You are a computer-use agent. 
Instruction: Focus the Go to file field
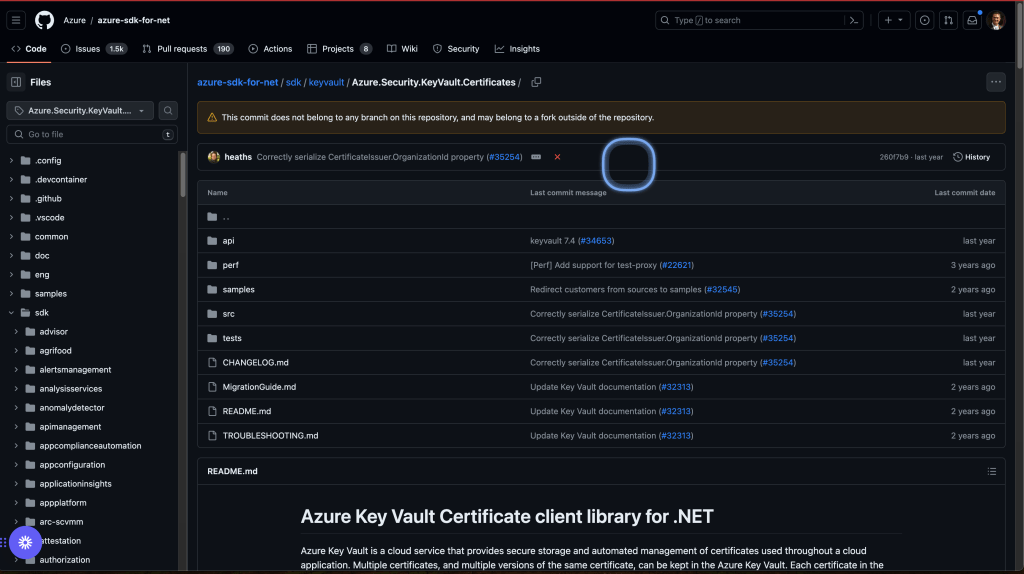[x=91, y=135]
